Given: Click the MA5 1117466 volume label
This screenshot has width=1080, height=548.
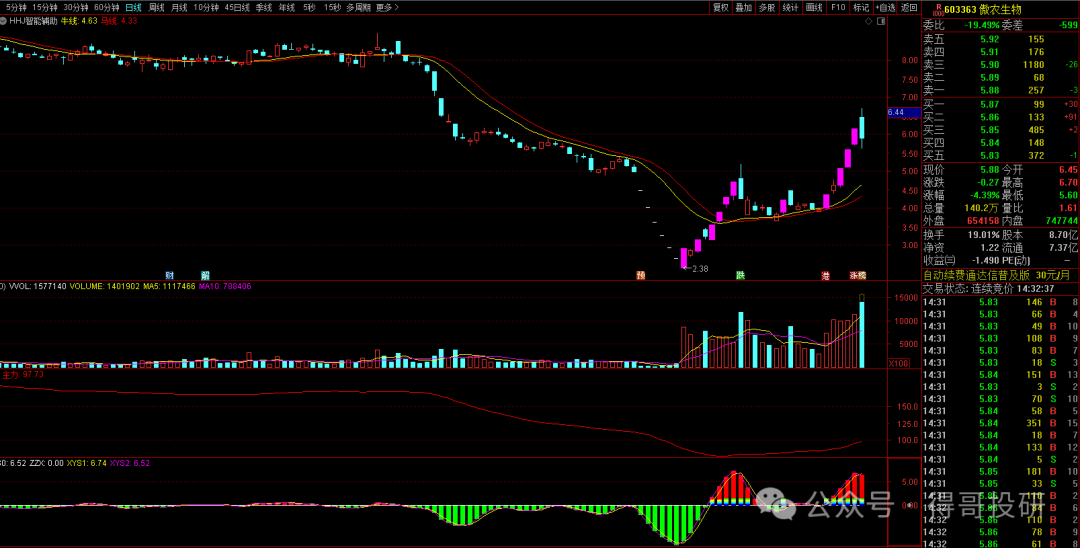Looking at the screenshot, I should 169,286.
